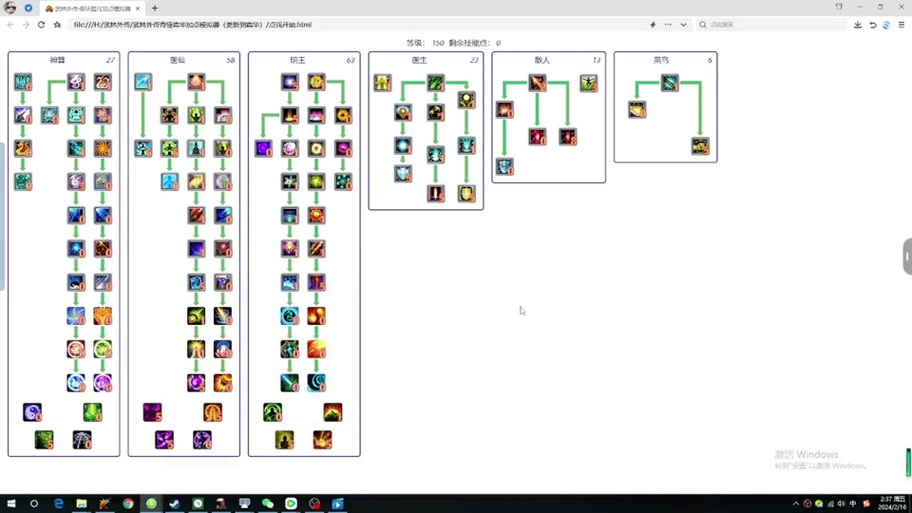Screen dimensions: 912x513
Task: Select the yellow sunflower skill in 医生 panel
Action: (466, 99)
